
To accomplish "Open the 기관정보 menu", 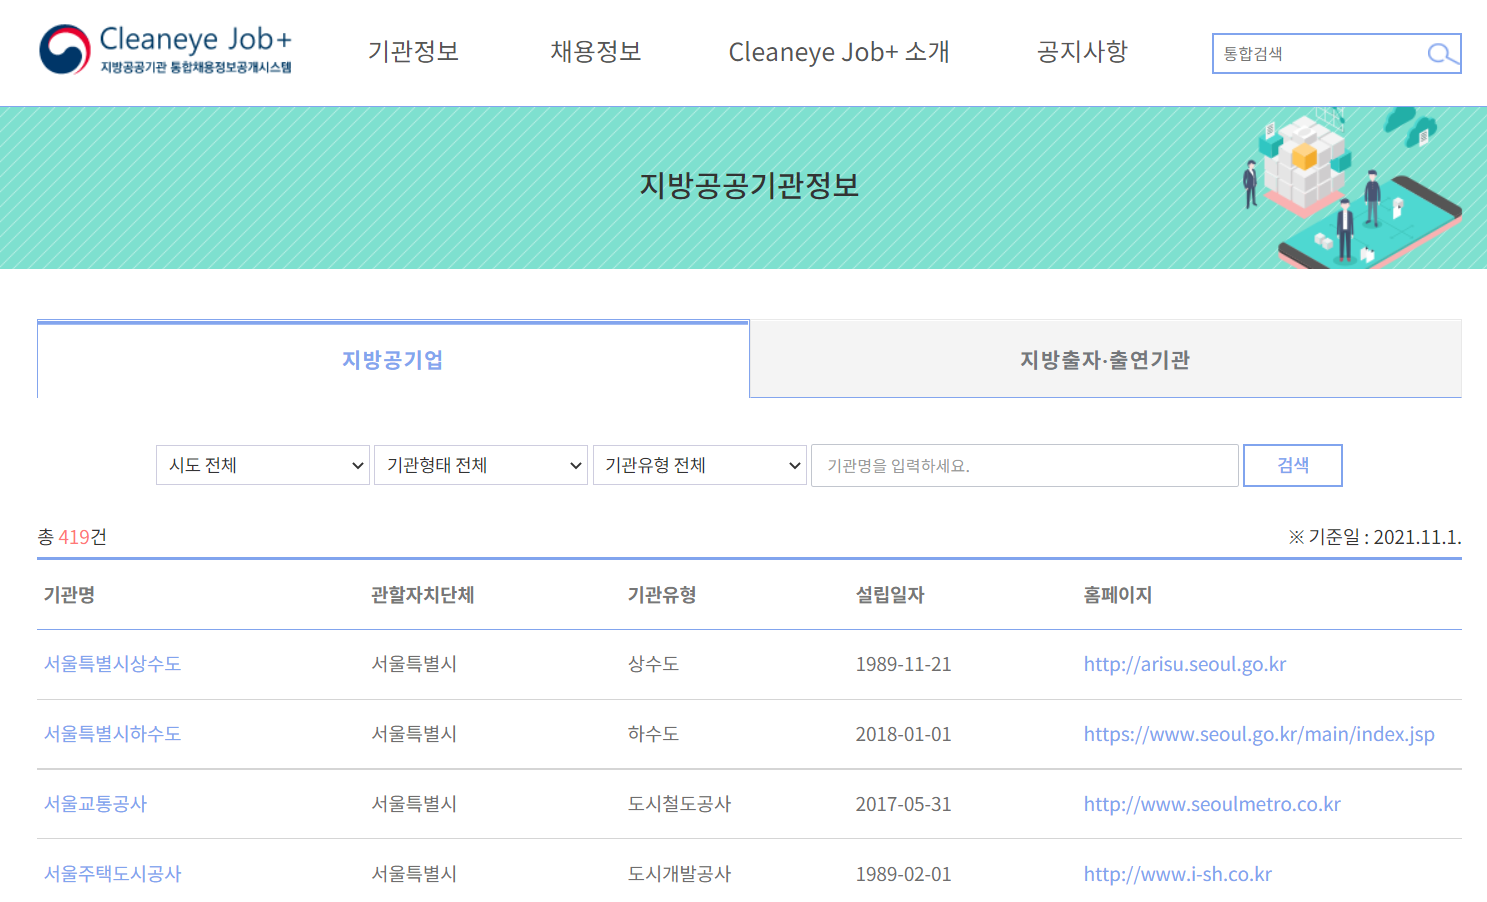I will 413,52.
